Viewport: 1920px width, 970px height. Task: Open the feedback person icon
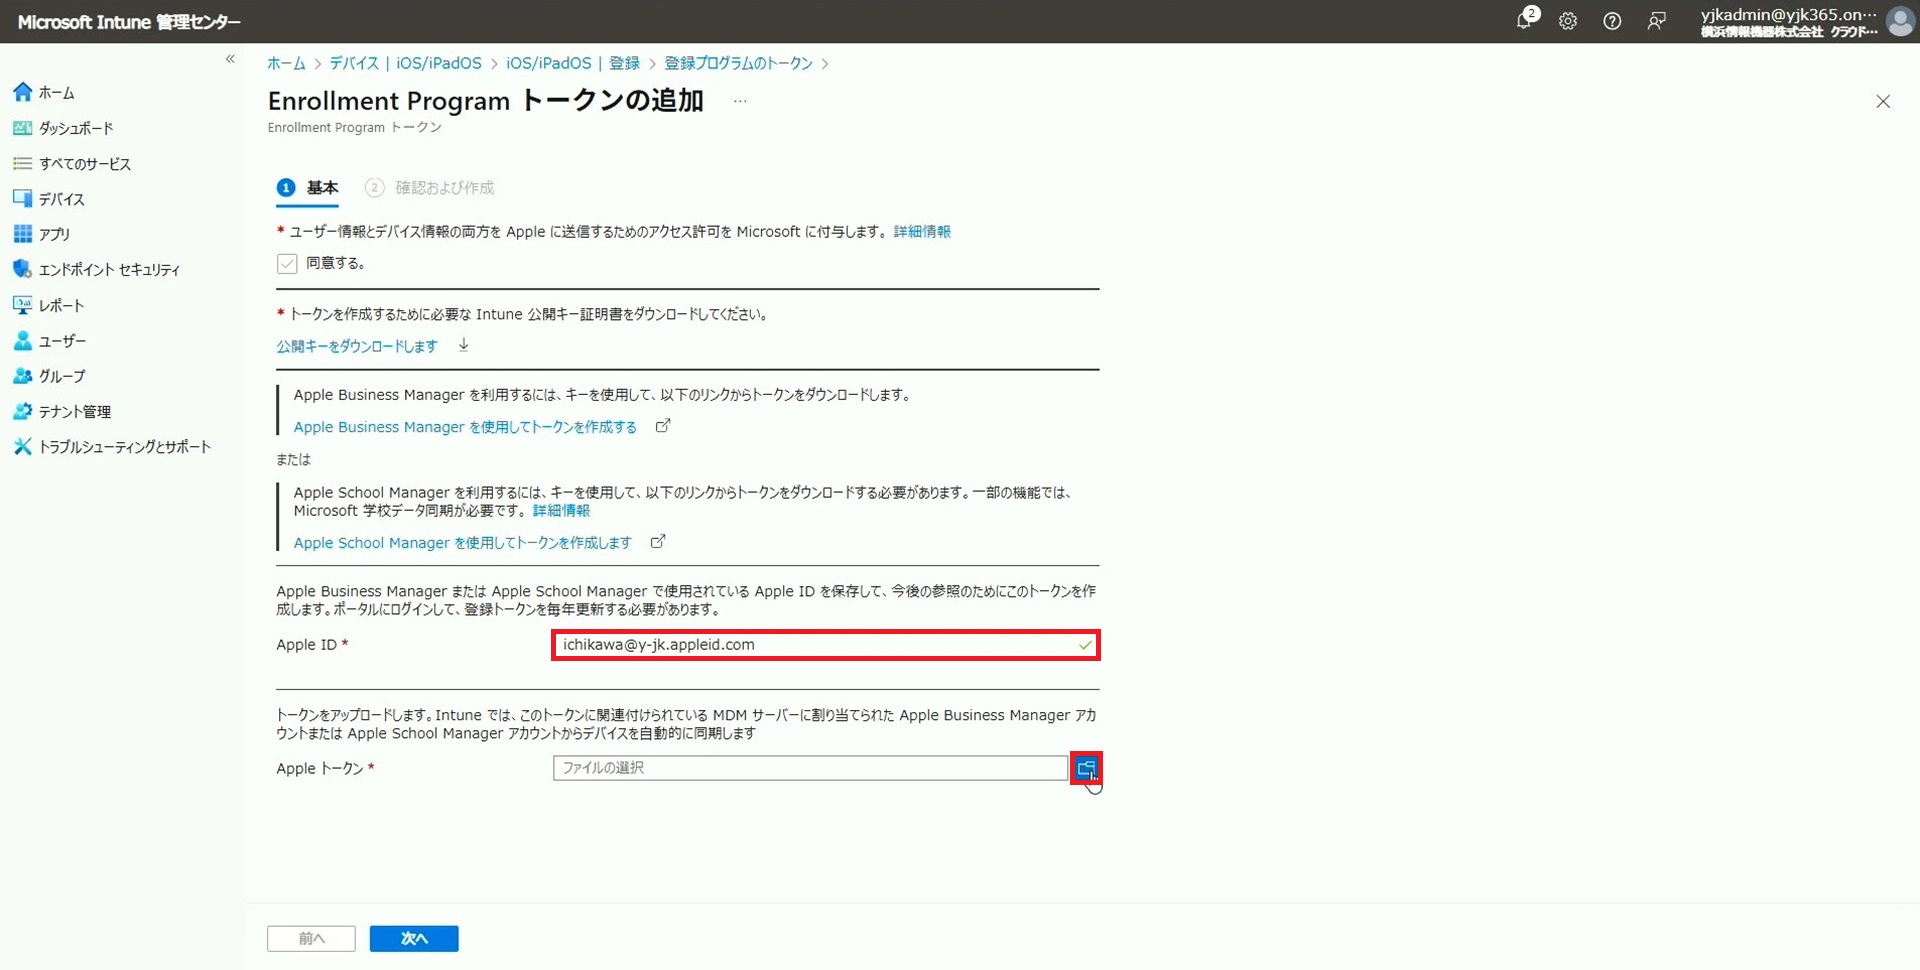[x=1656, y=21]
